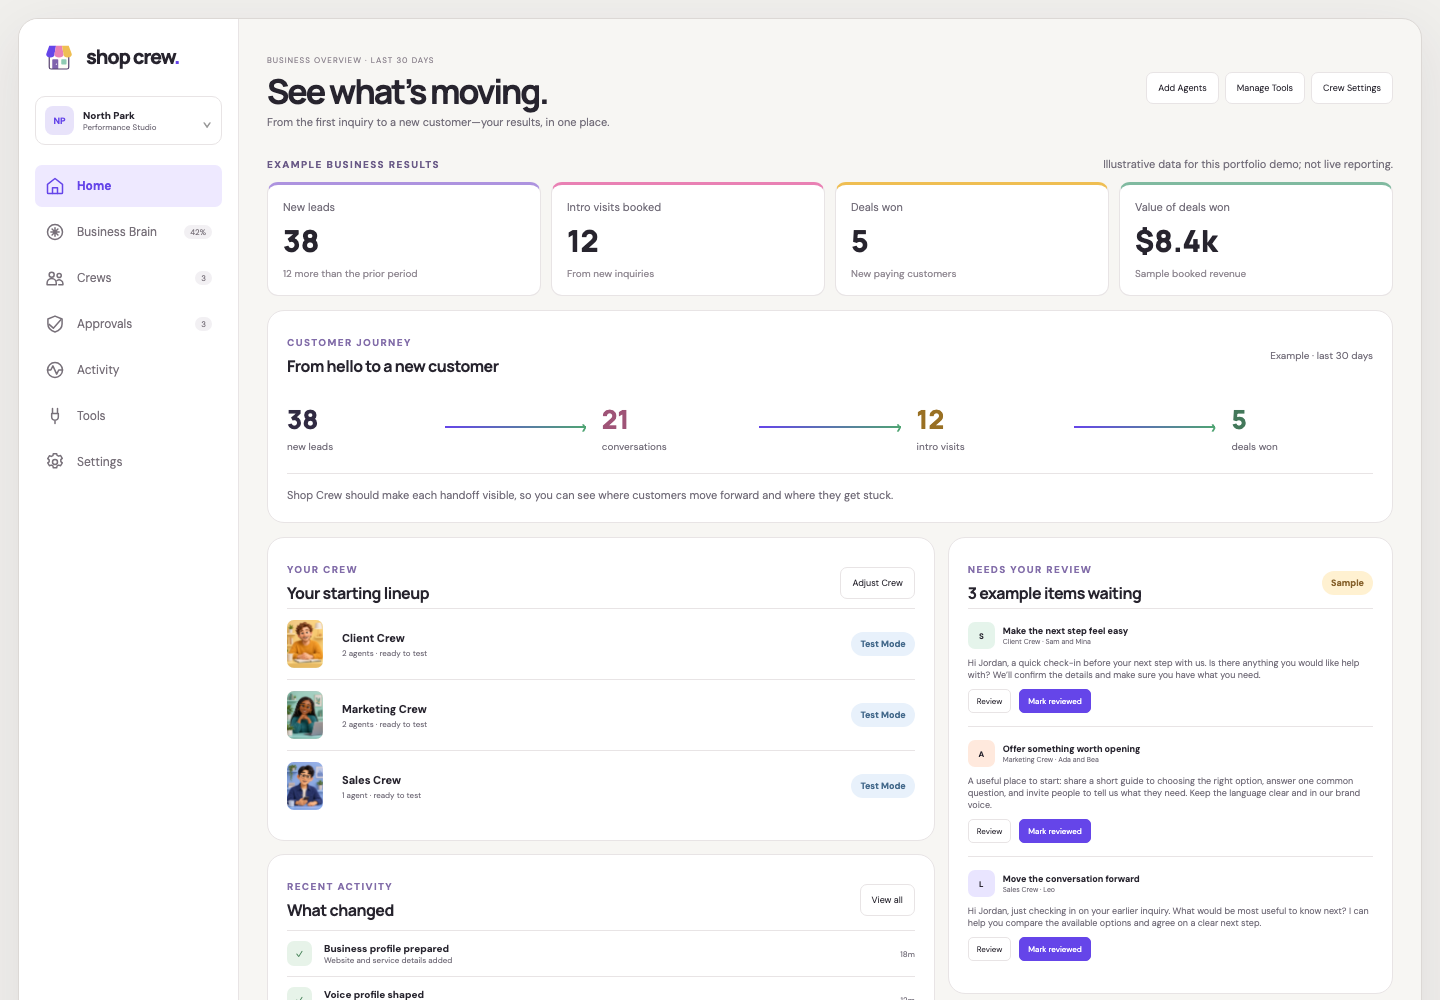Mark 'Move the conversation forward' as reviewed
The width and height of the screenshot is (1440, 1000).
(x=1055, y=949)
